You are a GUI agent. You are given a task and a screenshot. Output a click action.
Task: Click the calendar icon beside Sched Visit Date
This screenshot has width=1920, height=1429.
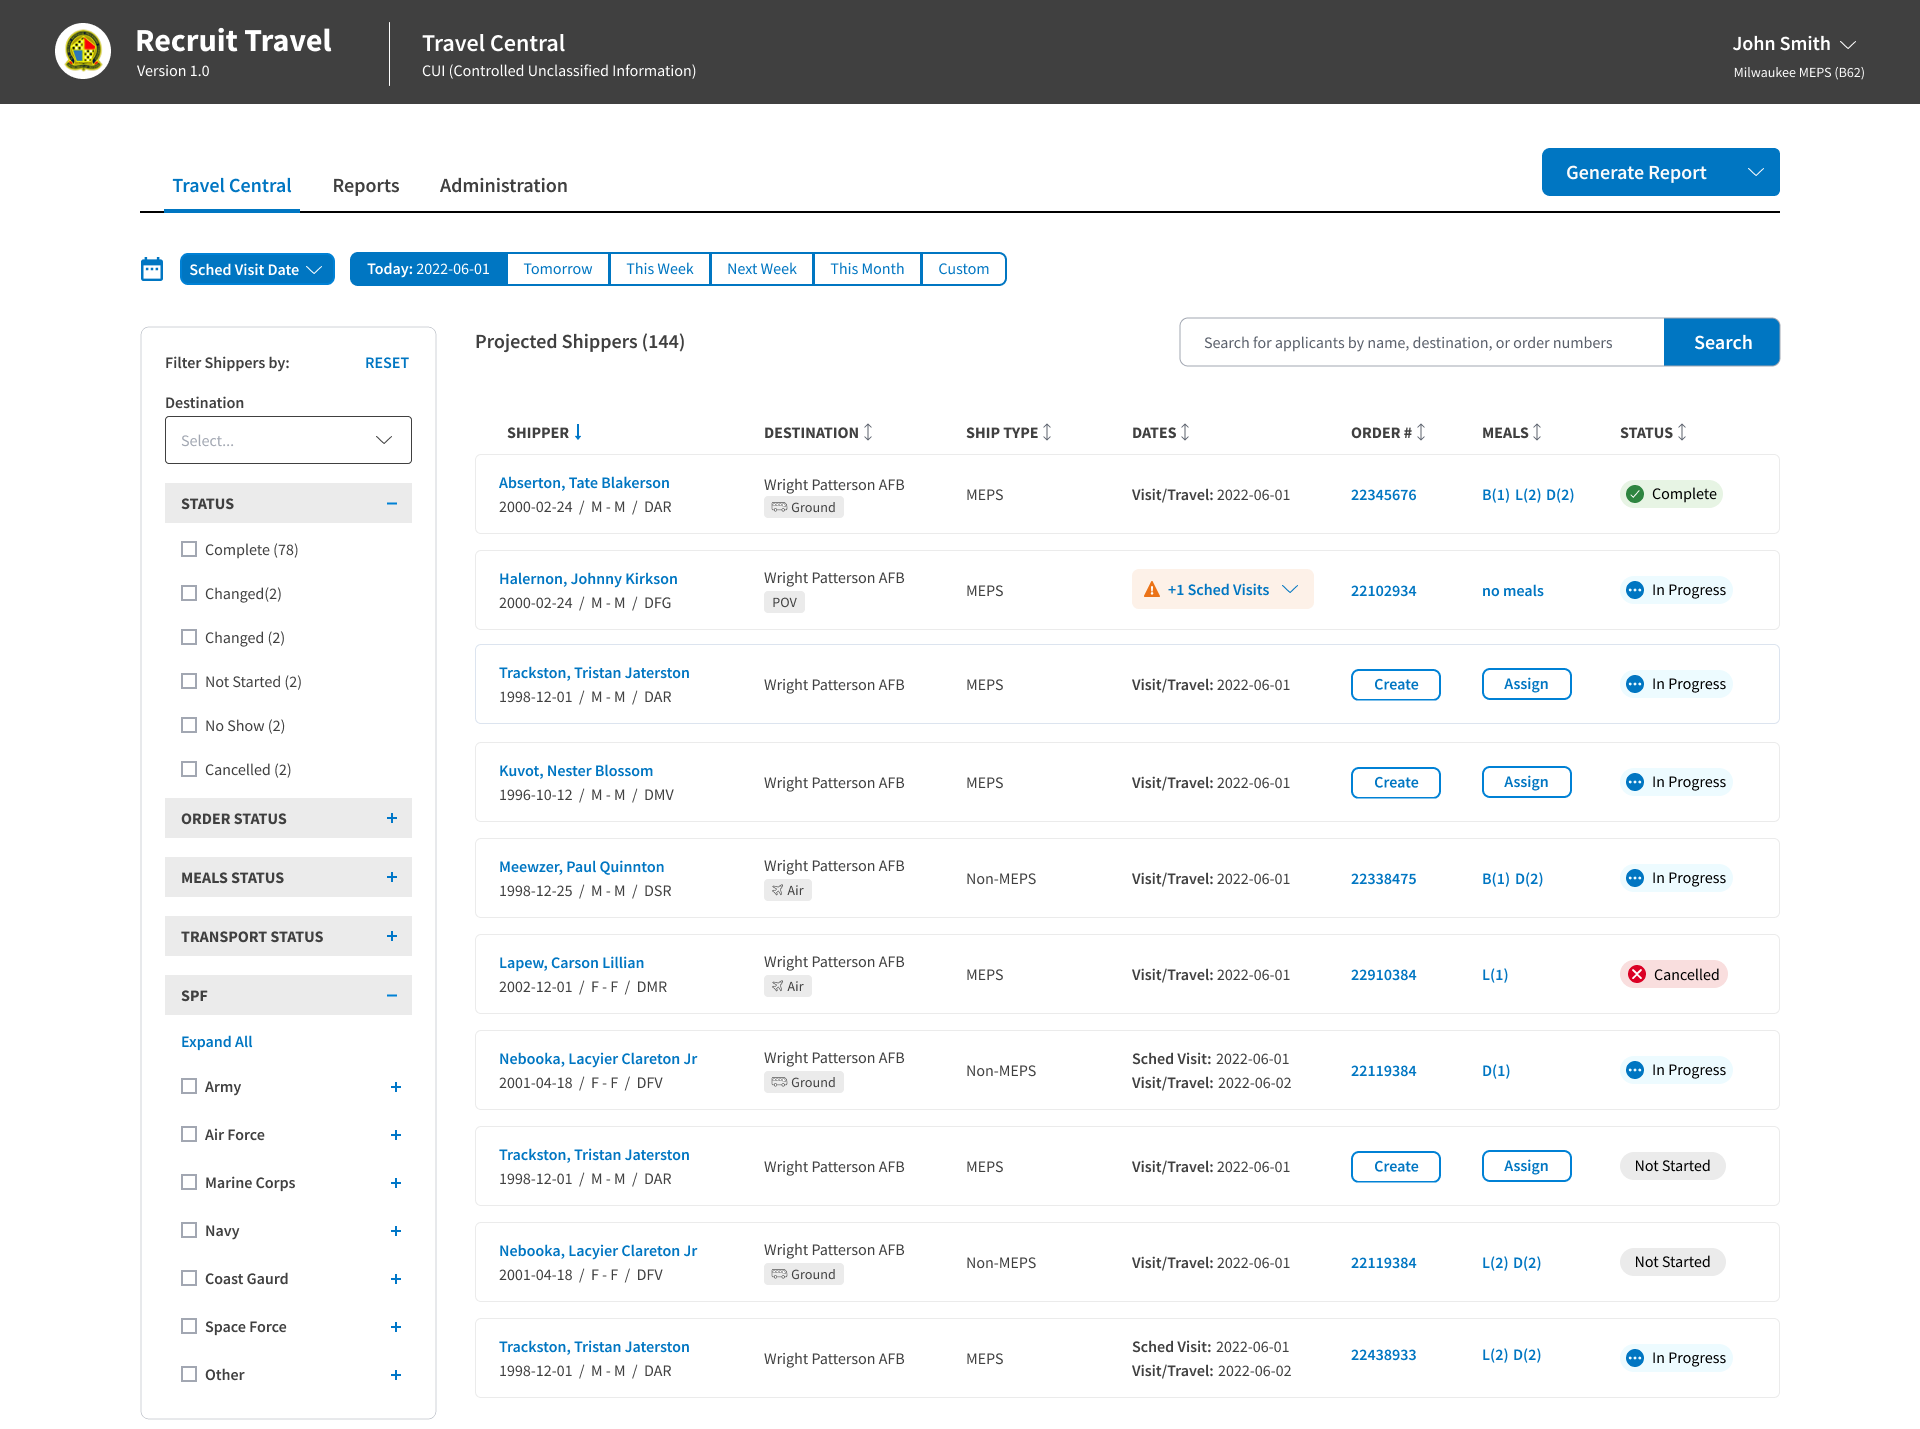click(152, 269)
